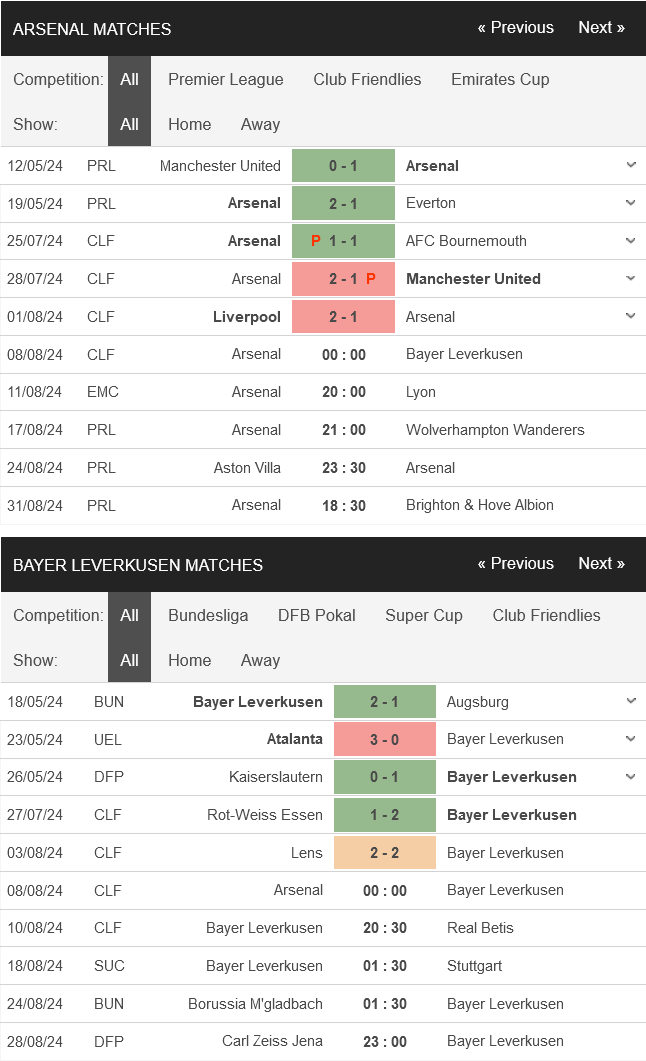Expand the Arsenal vs Everton match chevron
The height and width of the screenshot is (1061, 646).
click(x=630, y=203)
